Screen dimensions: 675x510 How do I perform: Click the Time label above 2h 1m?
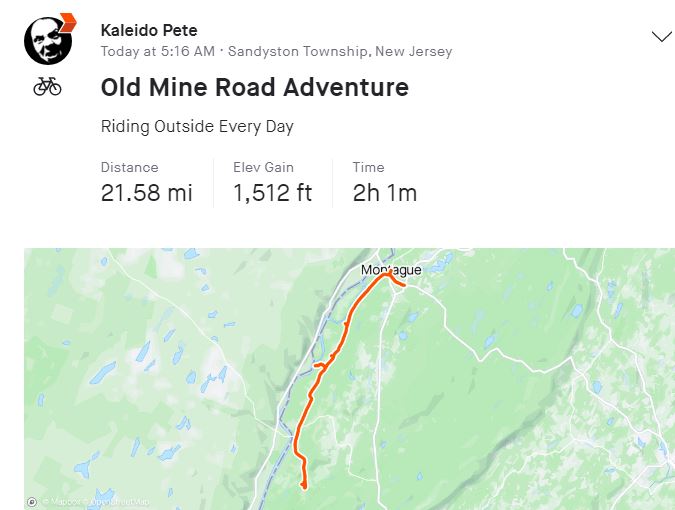[368, 167]
